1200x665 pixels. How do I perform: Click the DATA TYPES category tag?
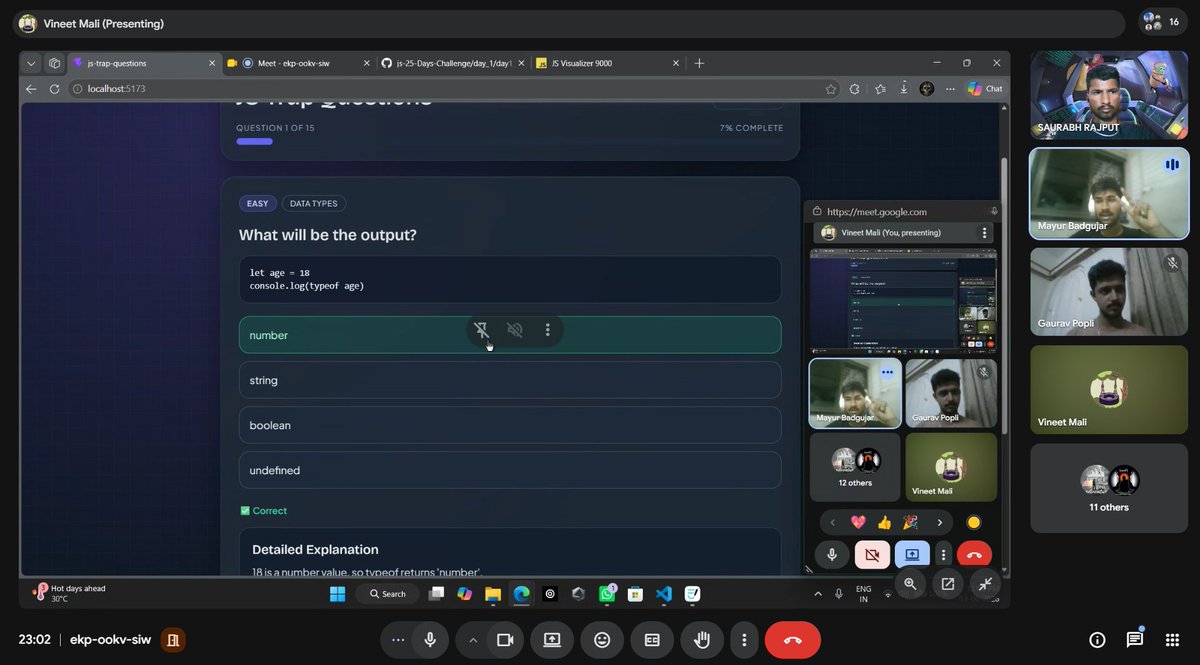pyautogui.click(x=314, y=204)
